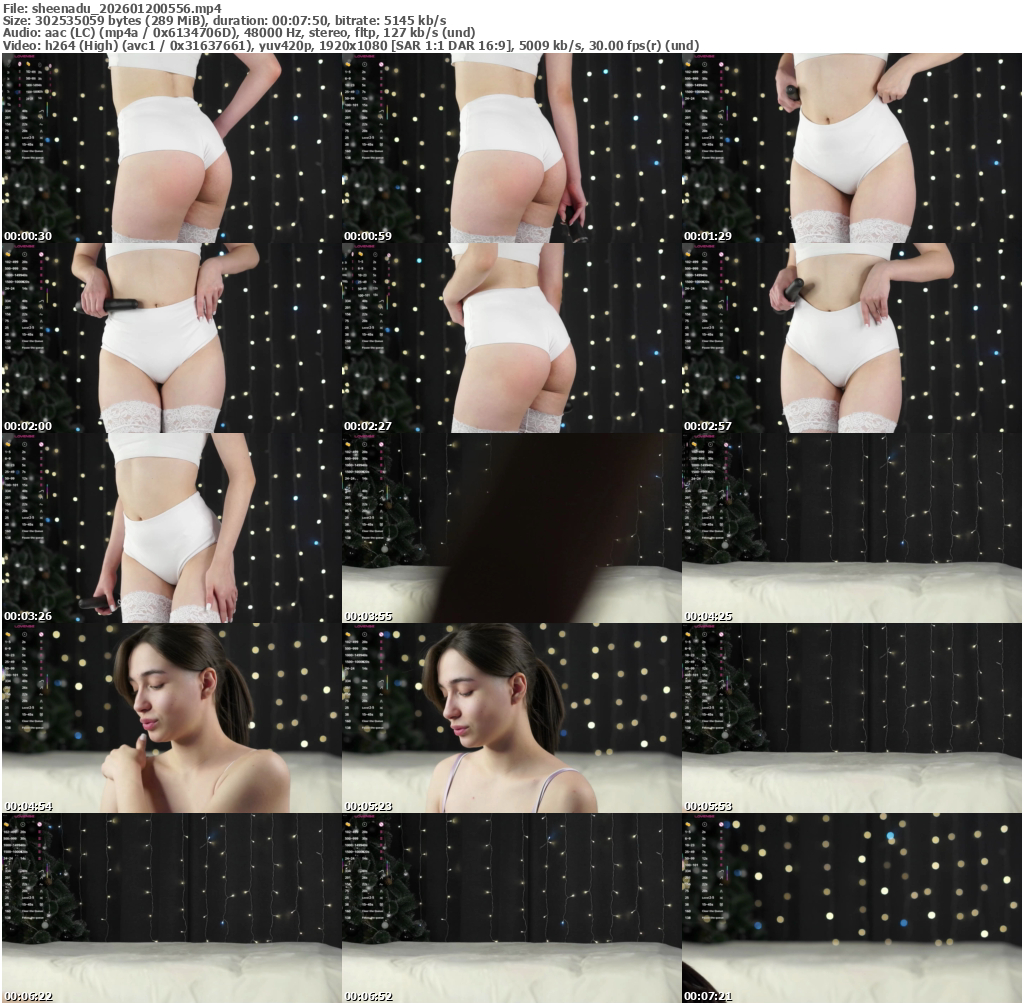Click the thumbnail at timestamp 00:00:30
The image size is (1024, 1003).
171,148
